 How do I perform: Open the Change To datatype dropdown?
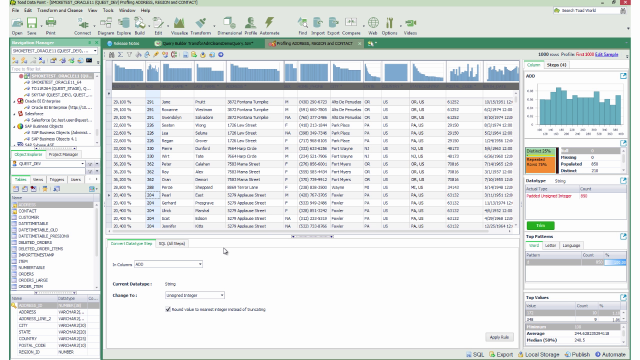pos(222,295)
